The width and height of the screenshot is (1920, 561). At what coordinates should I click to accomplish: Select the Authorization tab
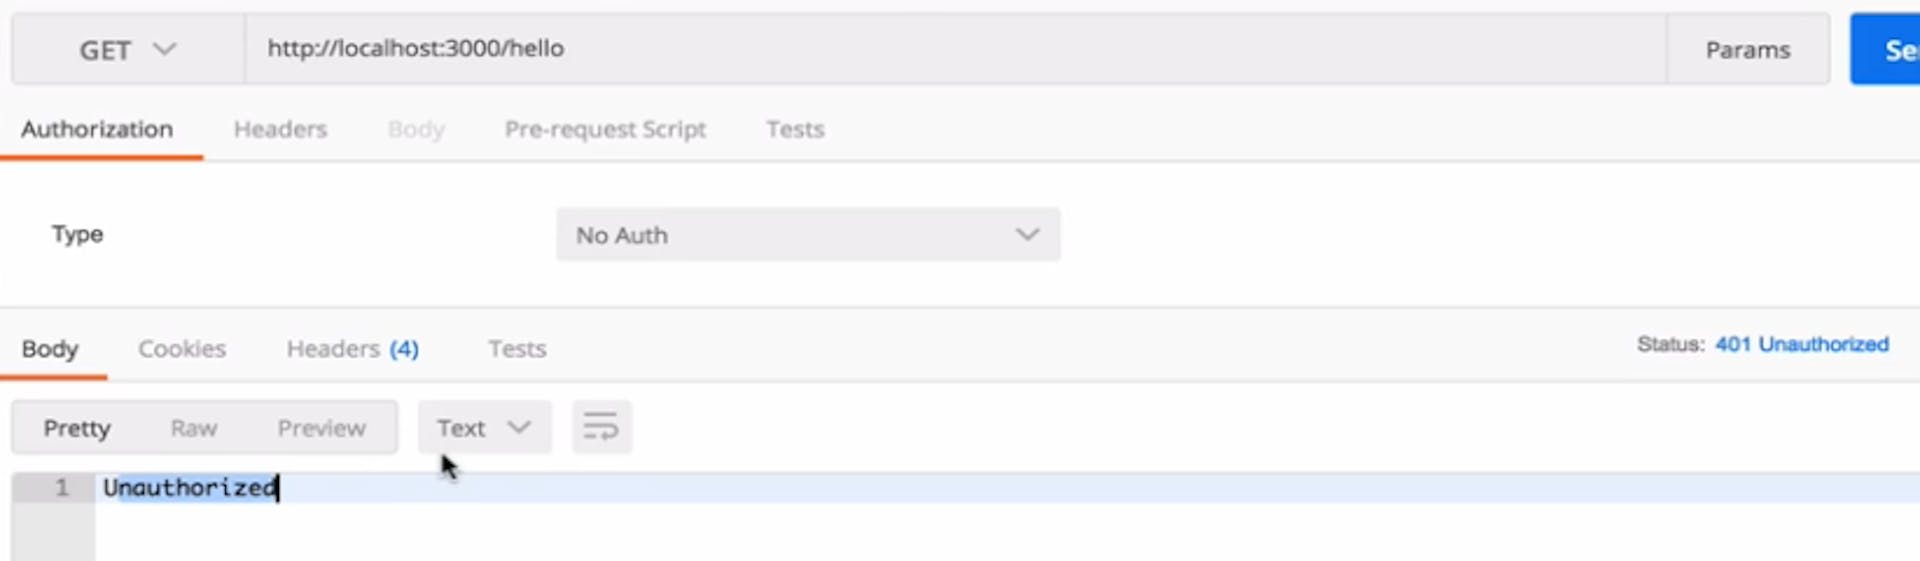pos(97,129)
